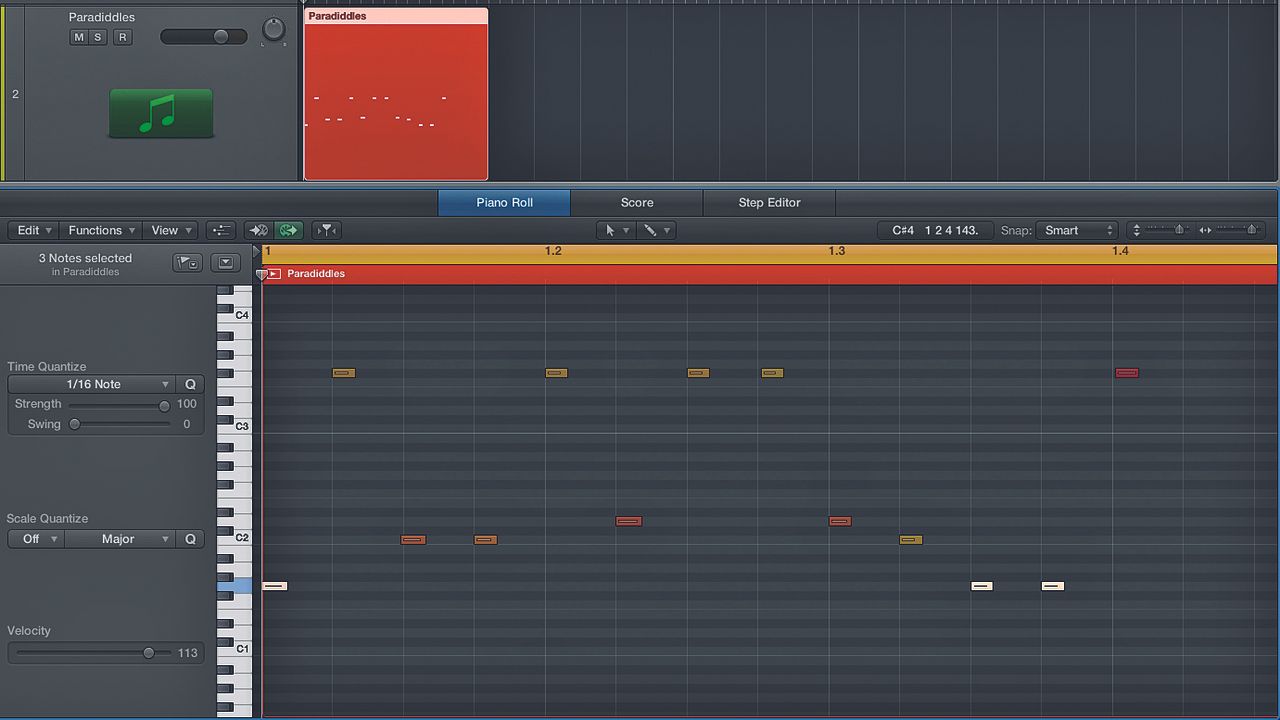Click the Paradiddles track pan knob
This screenshot has width=1280, height=720.
point(273,31)
